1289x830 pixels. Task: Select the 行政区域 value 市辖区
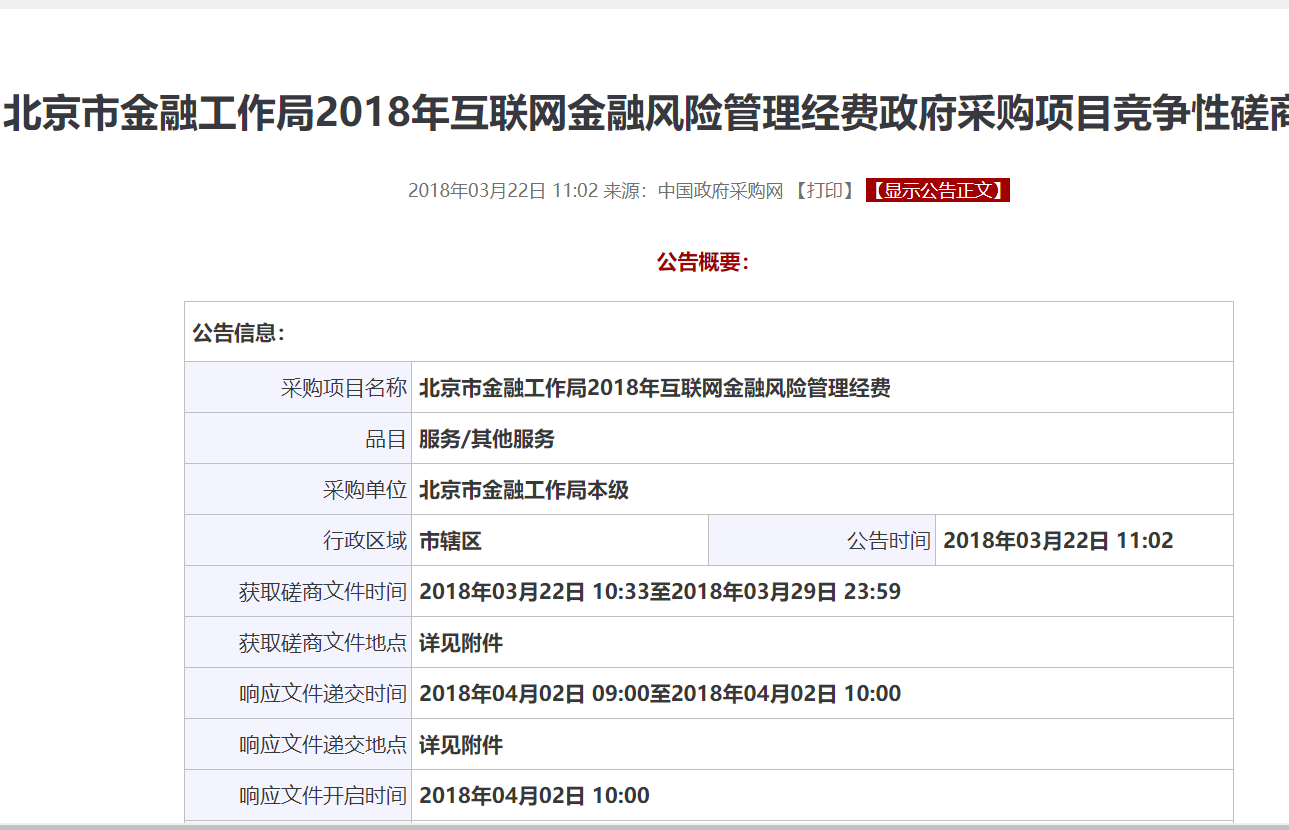pyautogui.click(x=451, y=539)
